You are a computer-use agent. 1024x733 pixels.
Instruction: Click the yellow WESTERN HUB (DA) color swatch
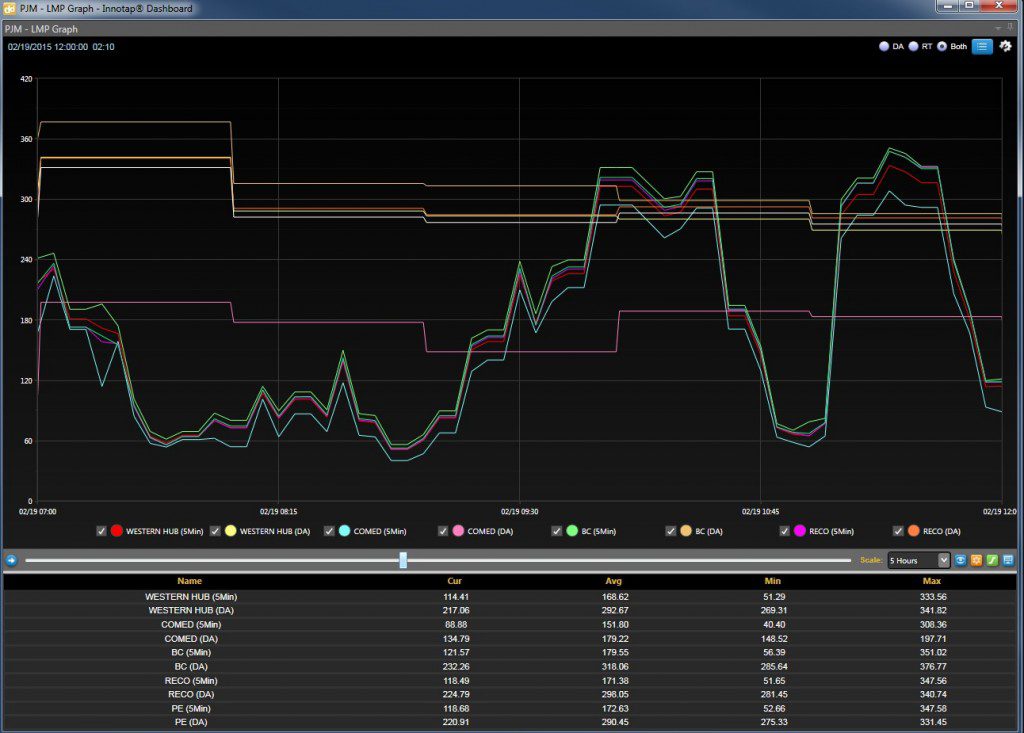click(x=231, y=531)
